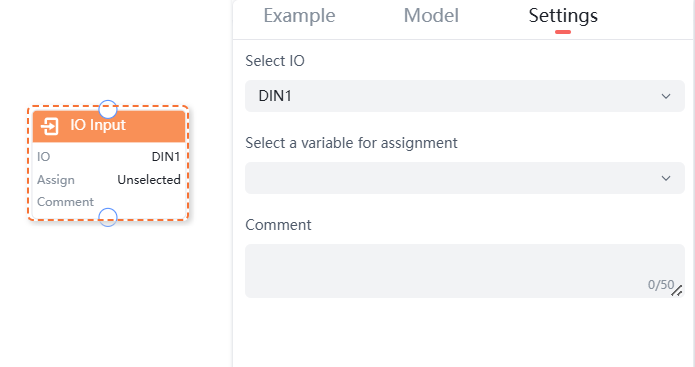Click the Assign label in the node
Viewport: 695px width, 367px height.
pos(56,180)
